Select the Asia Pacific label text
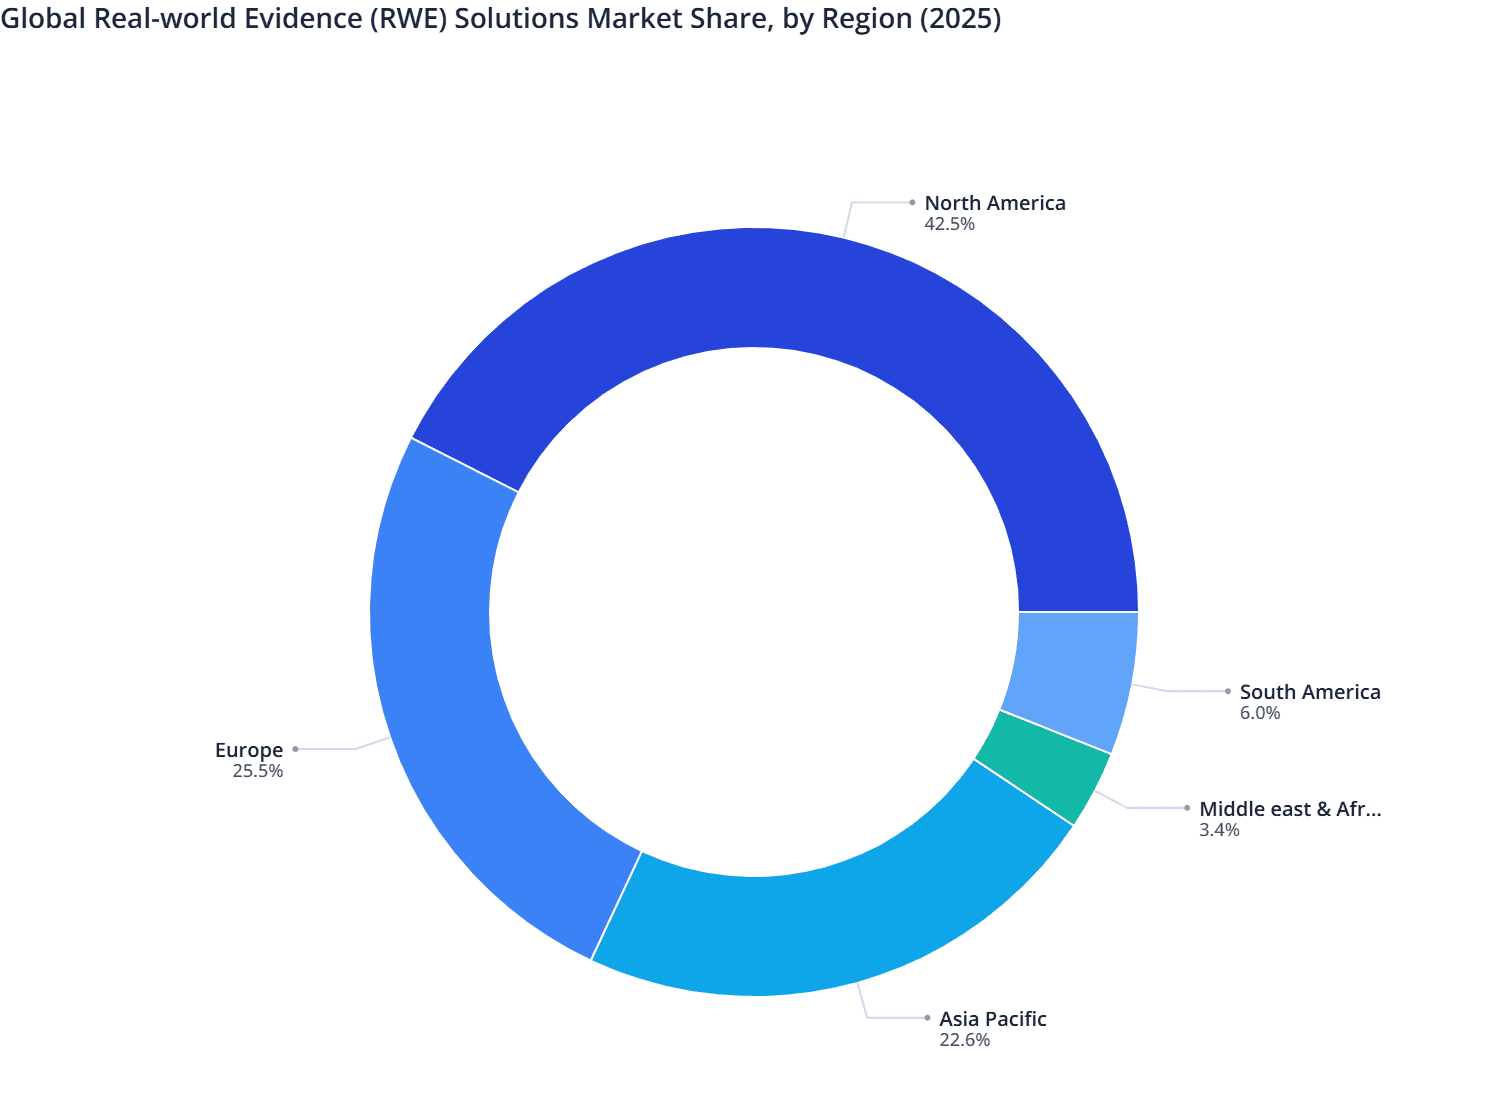The image size is (1508, 1120). [992, 1019]
